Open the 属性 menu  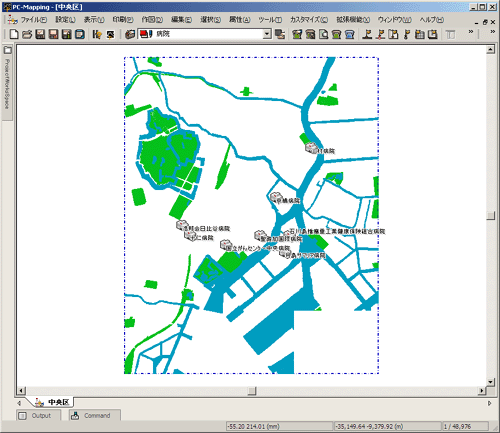[239, 20]
